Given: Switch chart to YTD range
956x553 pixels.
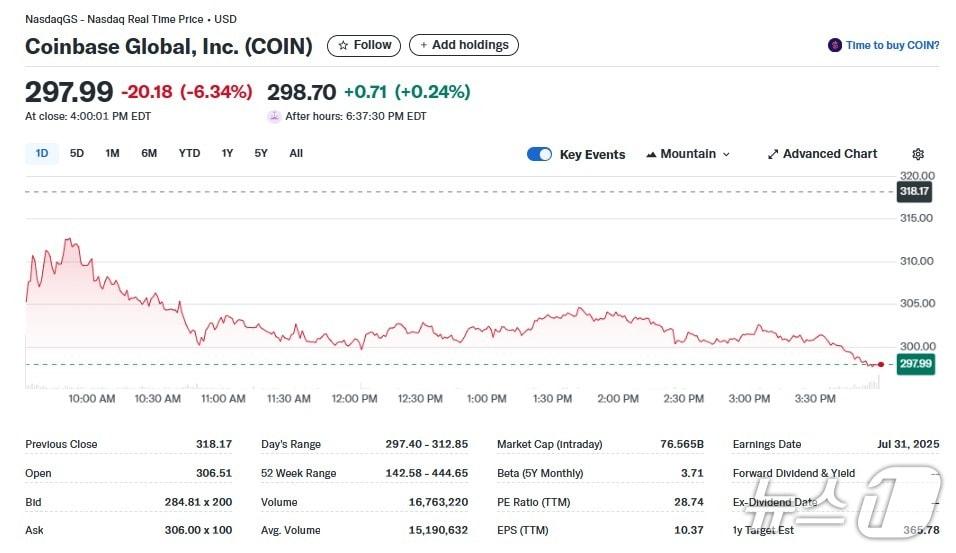Looking at the screenshot, I should 189,153.
